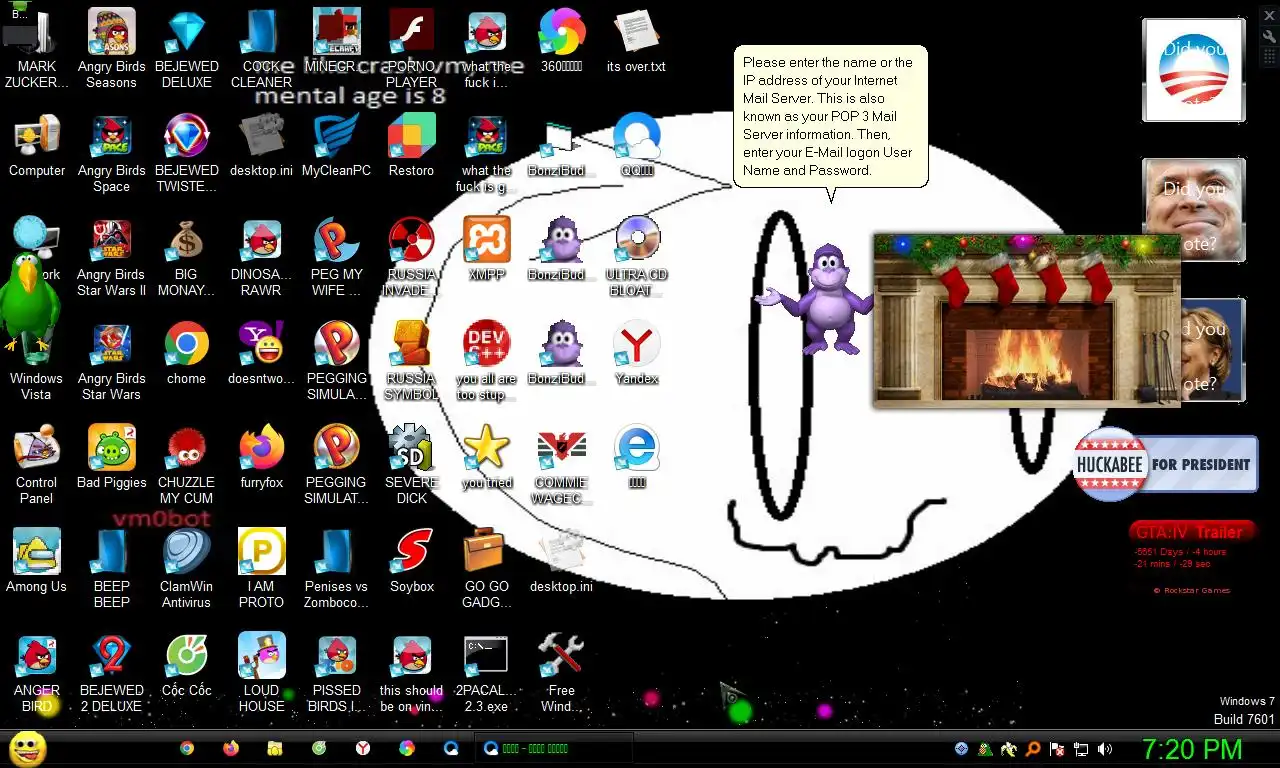
Task: Launch the MyCleanPC shortcut
Action: pyautogui.click(x=337, y=145)
